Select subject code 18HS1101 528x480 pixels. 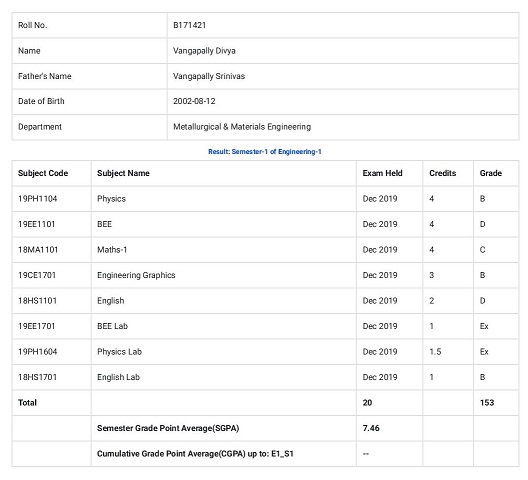tap(37, 301)
